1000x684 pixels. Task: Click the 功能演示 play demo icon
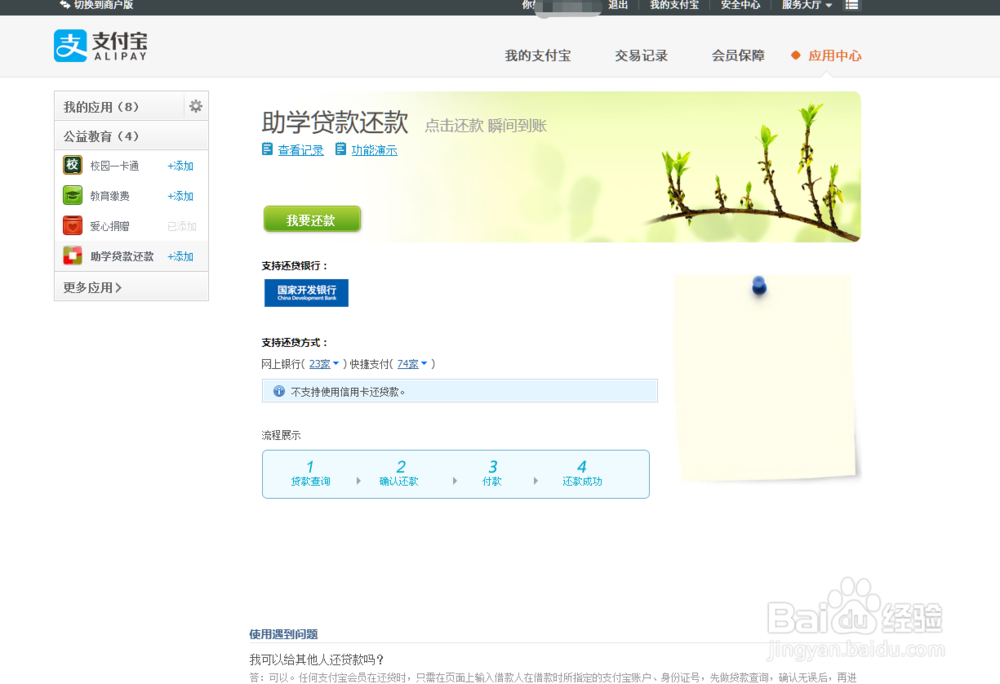tap(341, 149)
